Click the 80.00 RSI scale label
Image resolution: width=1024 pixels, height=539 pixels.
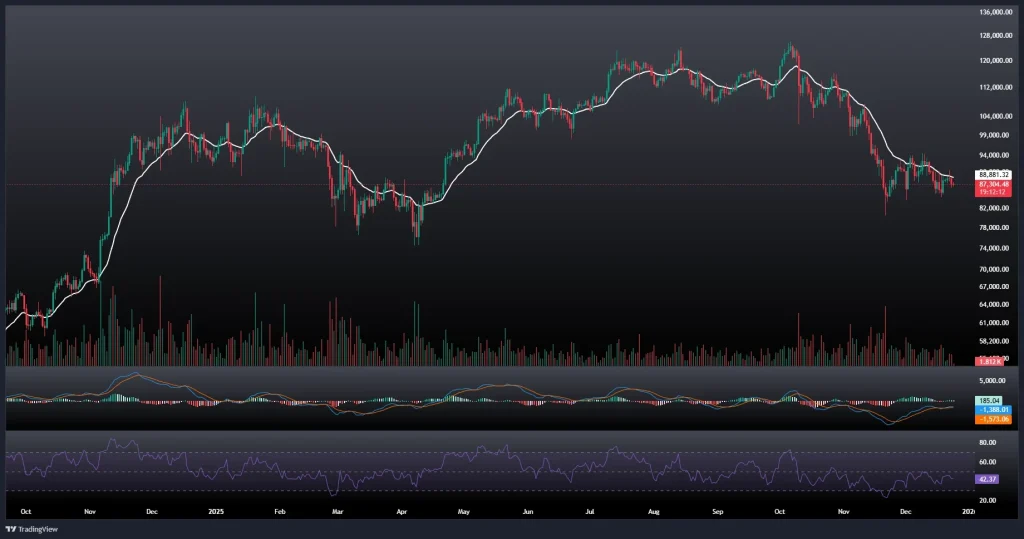(990, 441)
